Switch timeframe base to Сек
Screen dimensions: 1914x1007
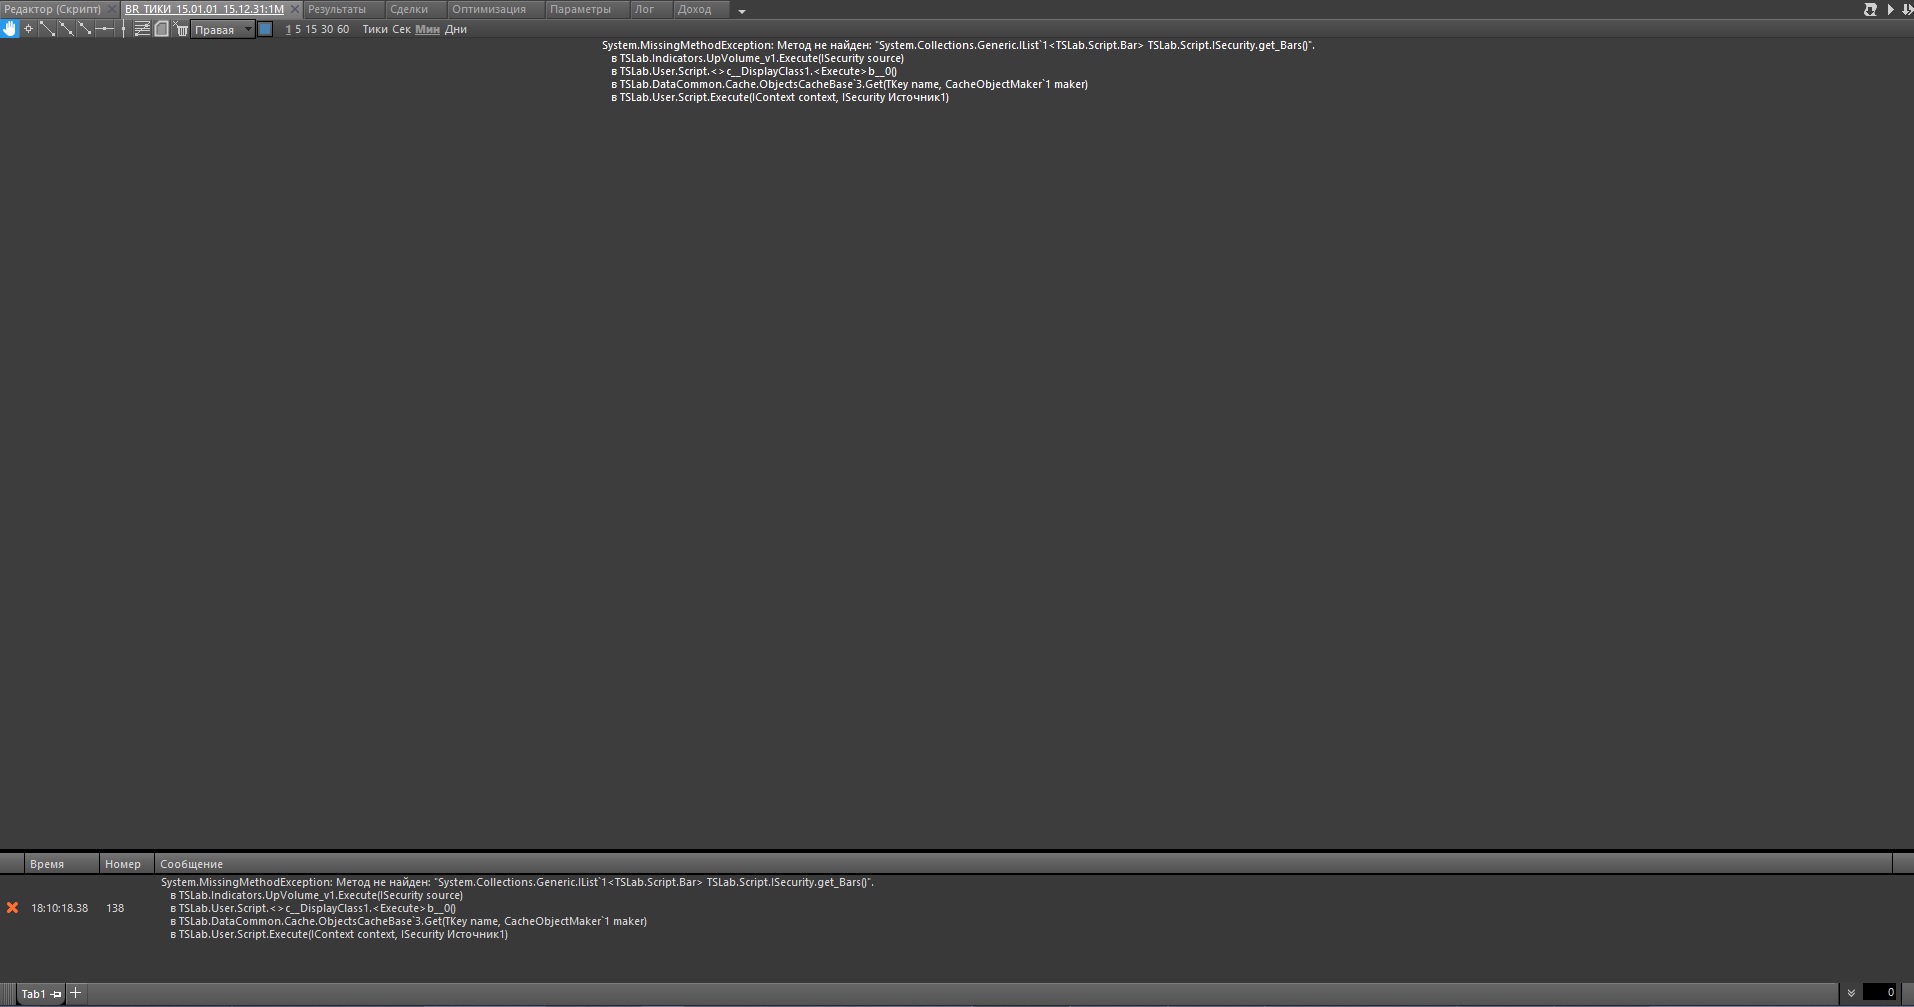tap(401, 30)
